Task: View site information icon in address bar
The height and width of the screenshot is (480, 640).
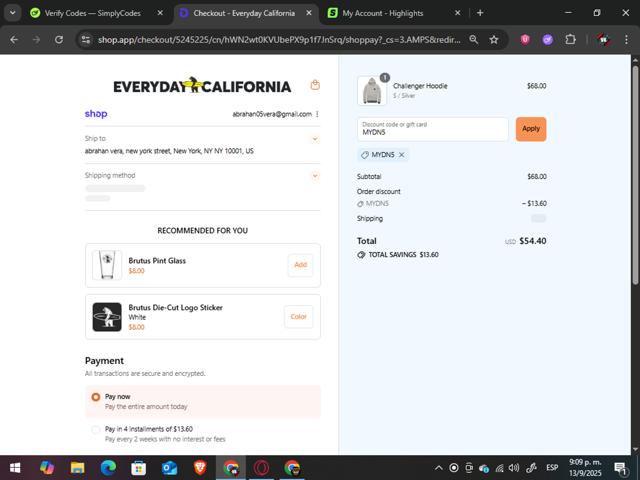Action: point(86,40)
